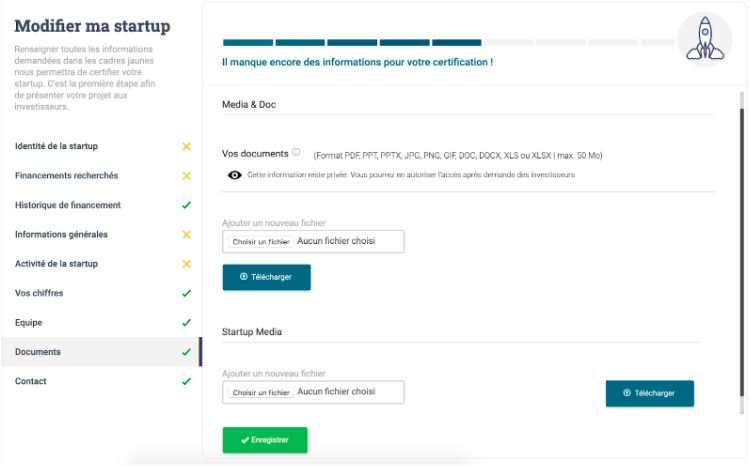Click the yellow cross beside Financements recherchés
Screen dimensions: 750x466
pos(187,176)
